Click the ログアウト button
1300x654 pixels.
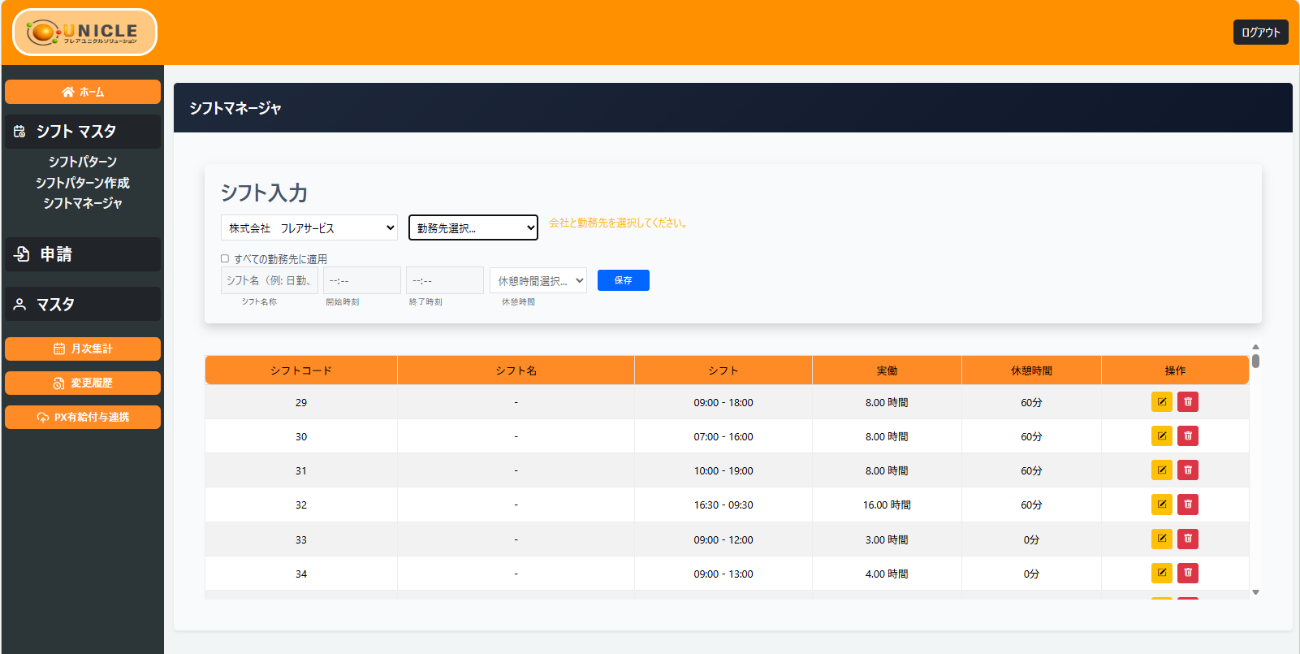1260,32
